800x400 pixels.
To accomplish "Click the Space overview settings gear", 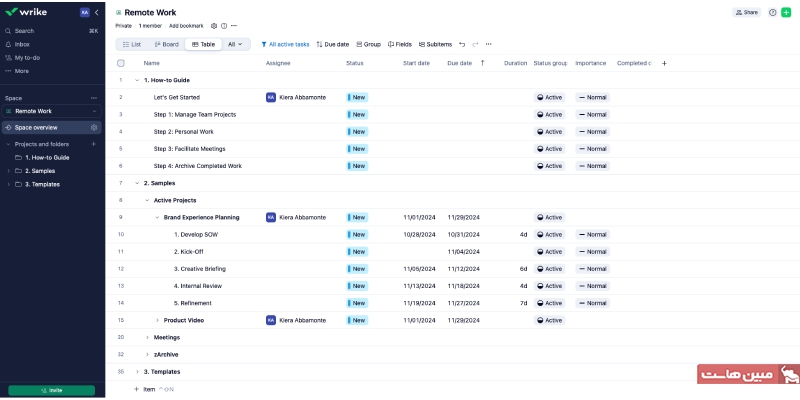I will coord(94,128).
